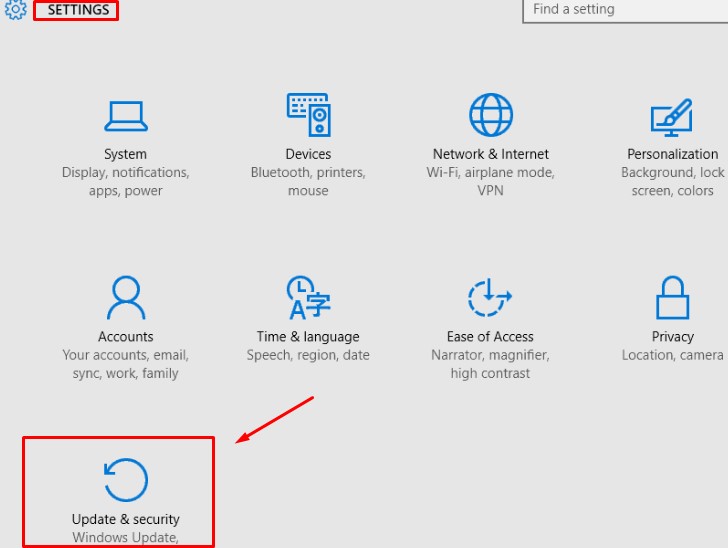Click the Devices text label
The height and width of the screenshot is (548, 728).
click(308, 154)
